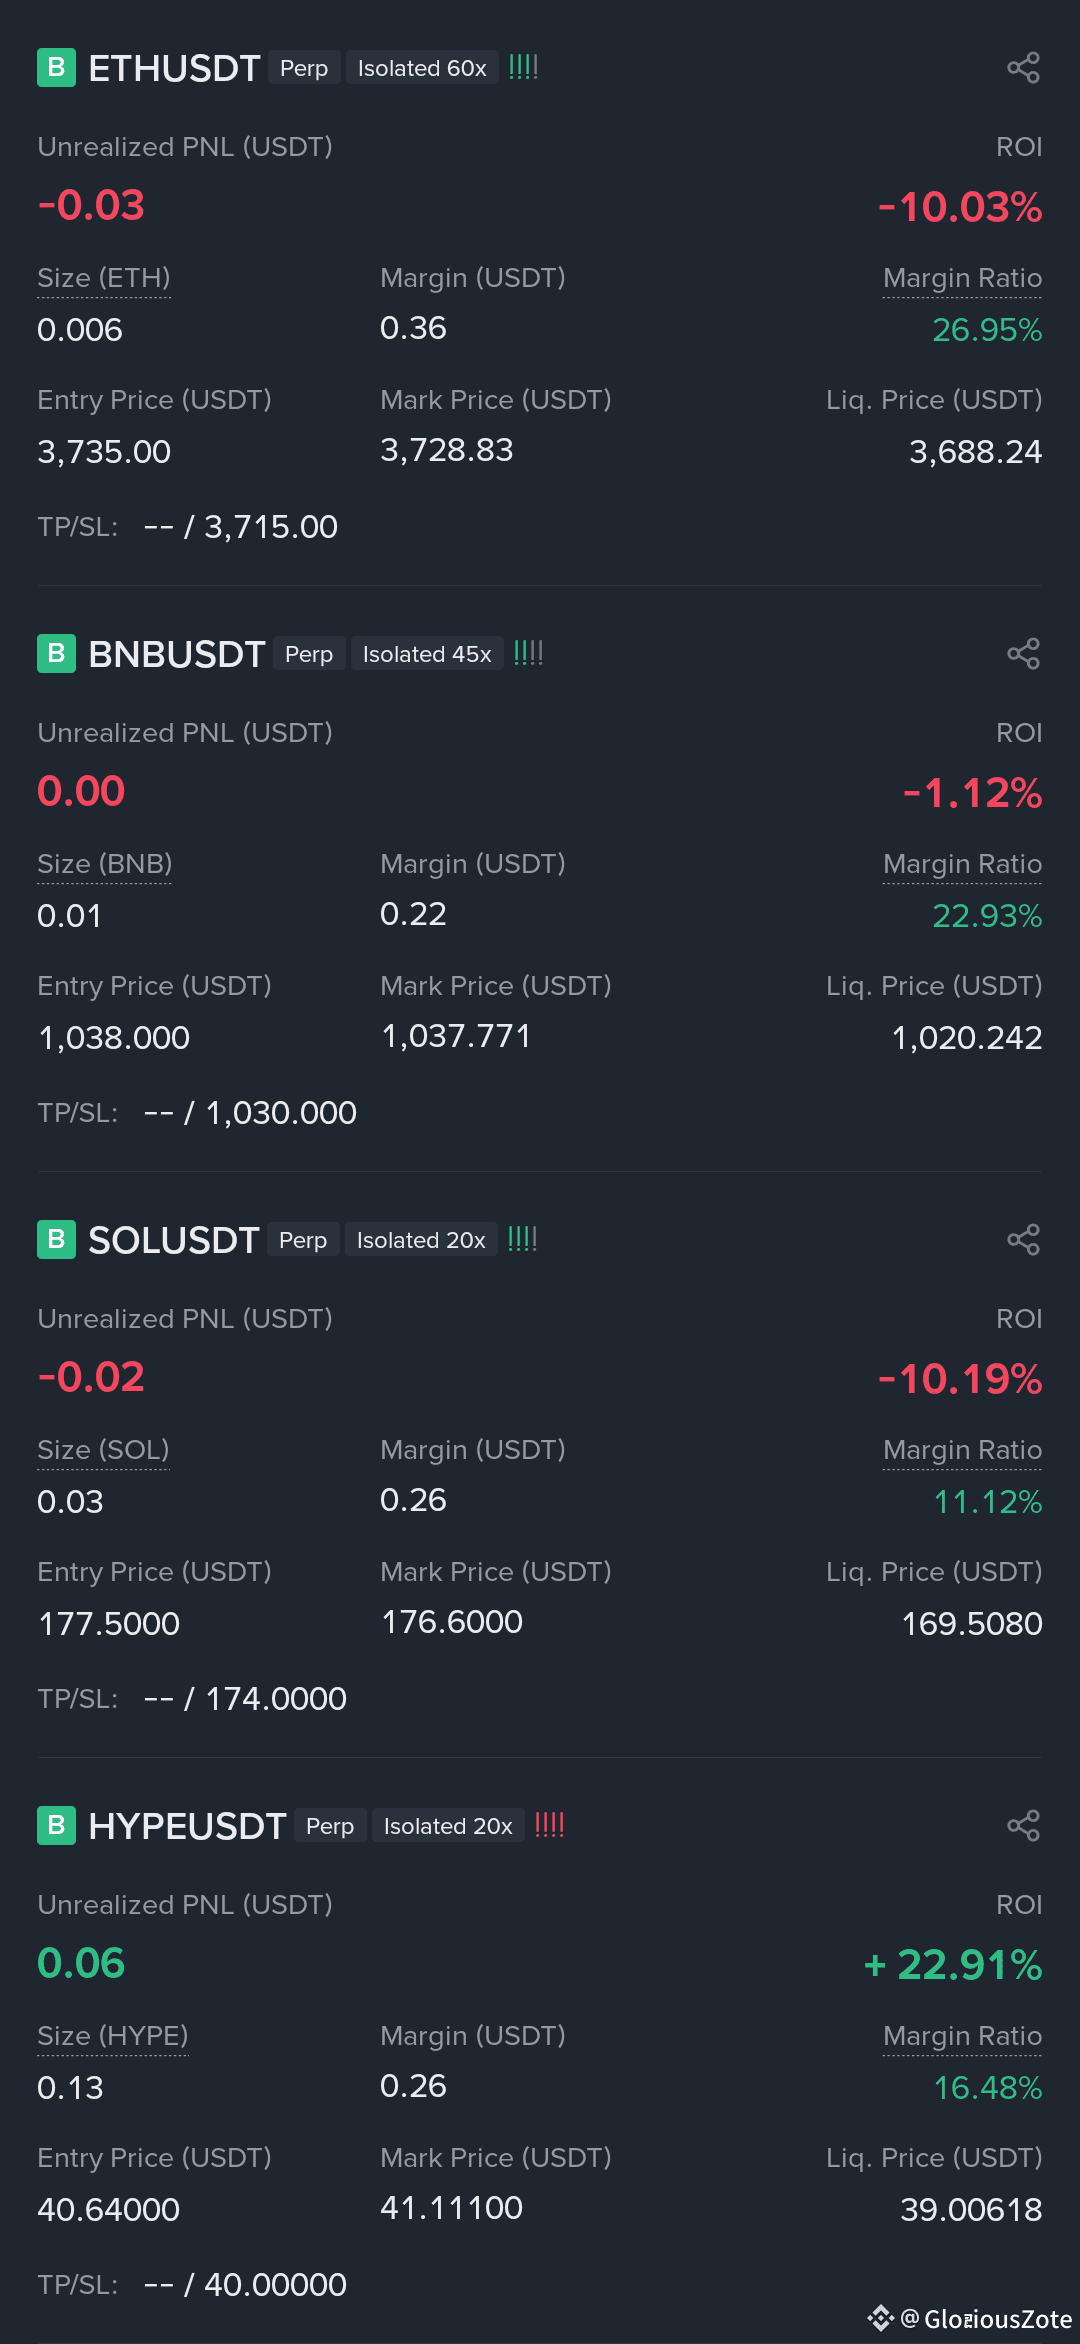Open the Isolated 60x leverage setting

point(422,68)
